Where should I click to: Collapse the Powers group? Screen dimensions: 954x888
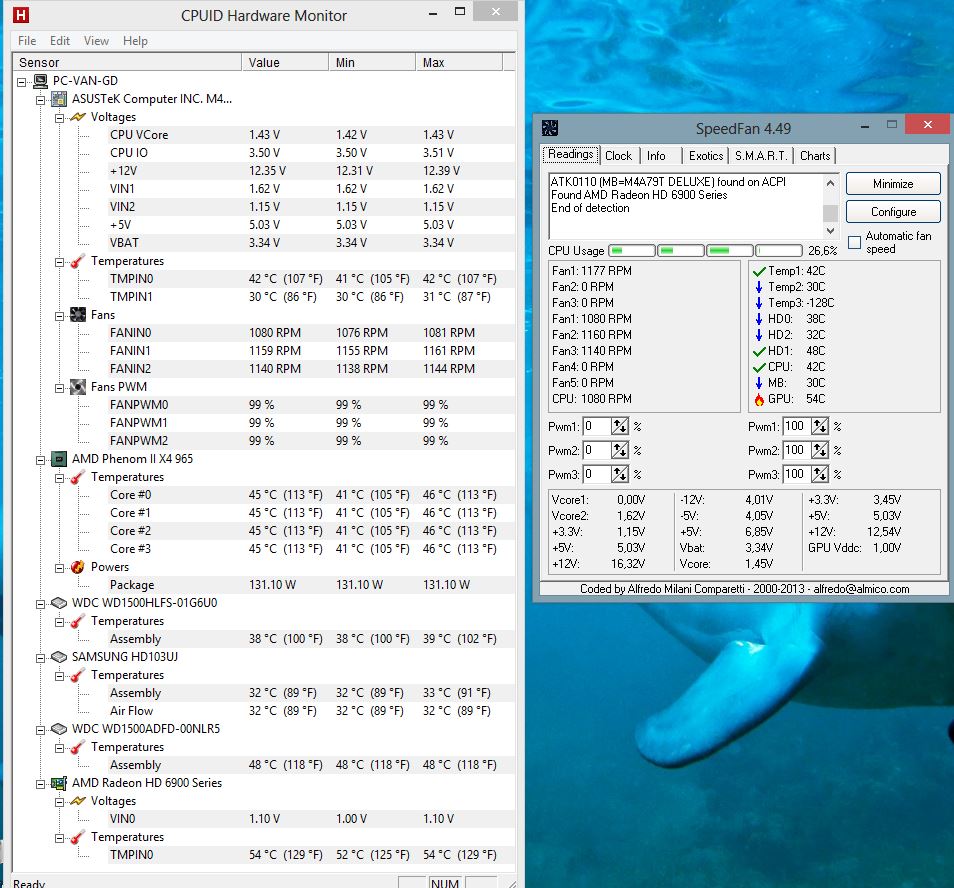[x=60, y=567]
